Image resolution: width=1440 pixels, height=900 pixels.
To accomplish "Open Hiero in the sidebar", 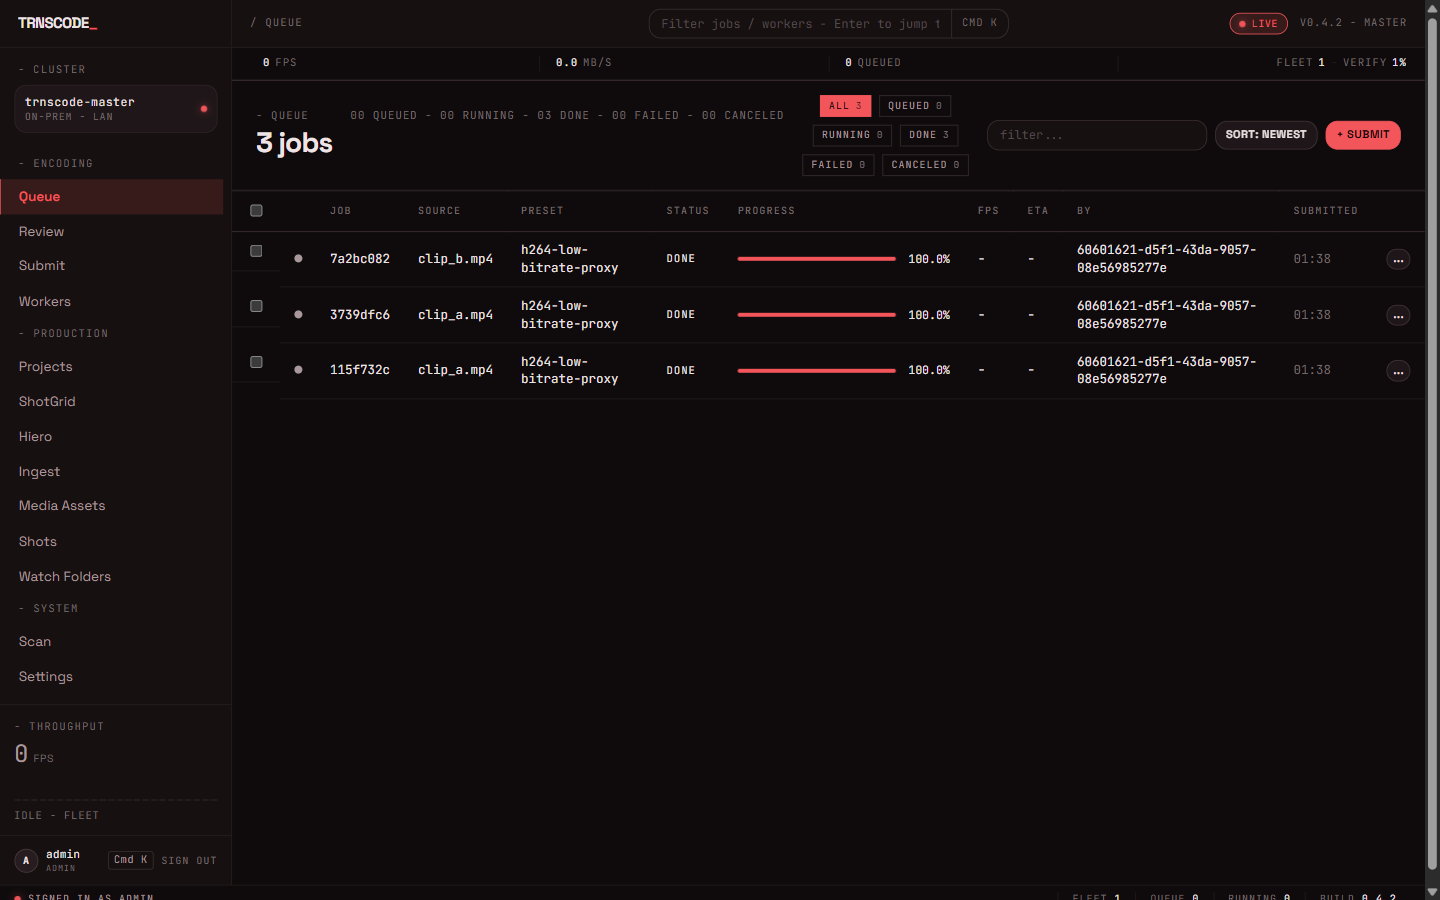I will (112, 437).
